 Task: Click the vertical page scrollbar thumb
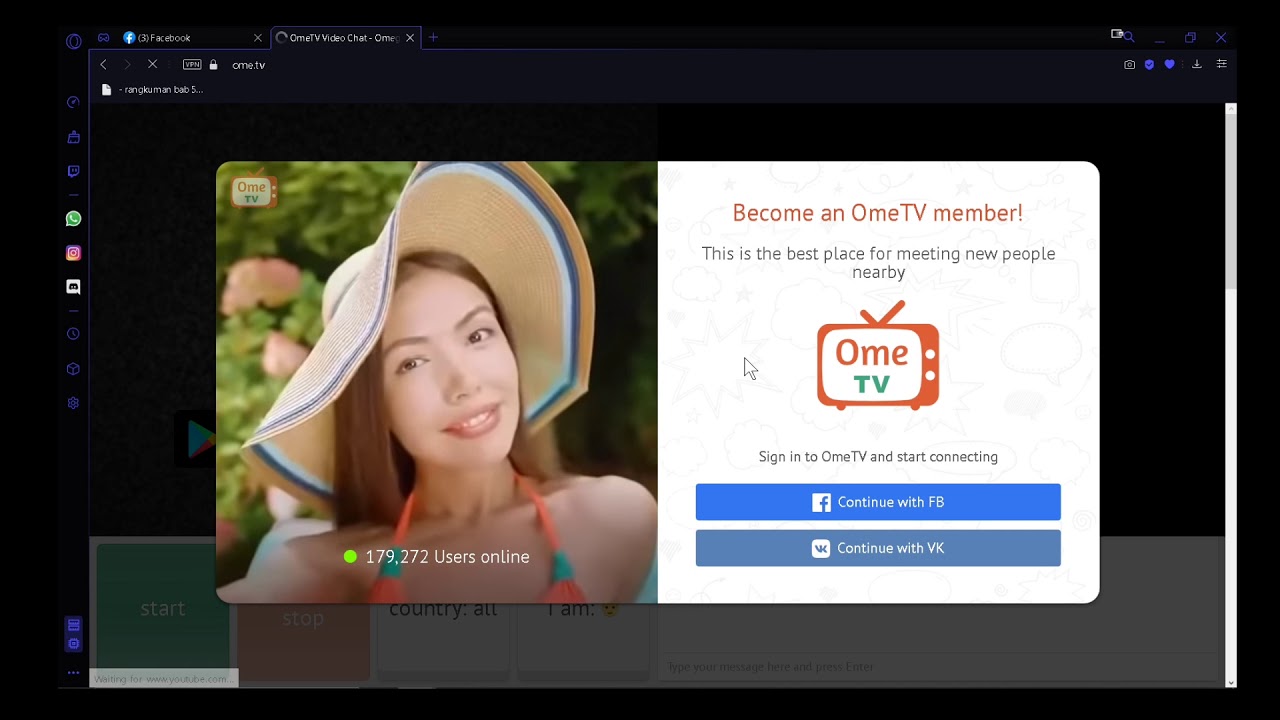coord(1231,202)
